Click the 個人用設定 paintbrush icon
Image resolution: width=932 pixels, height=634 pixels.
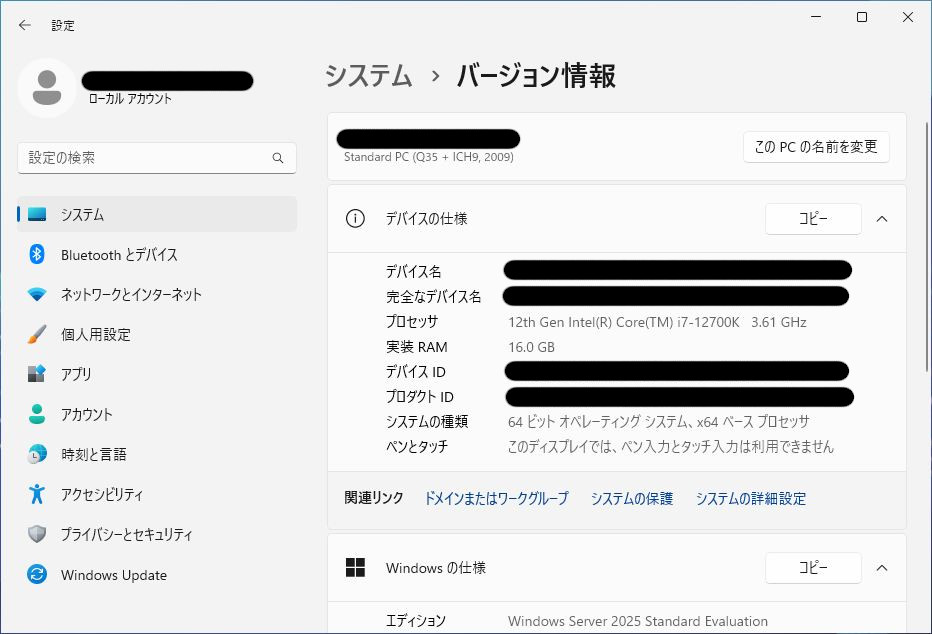pyautogui.click(x=37, y=334)
